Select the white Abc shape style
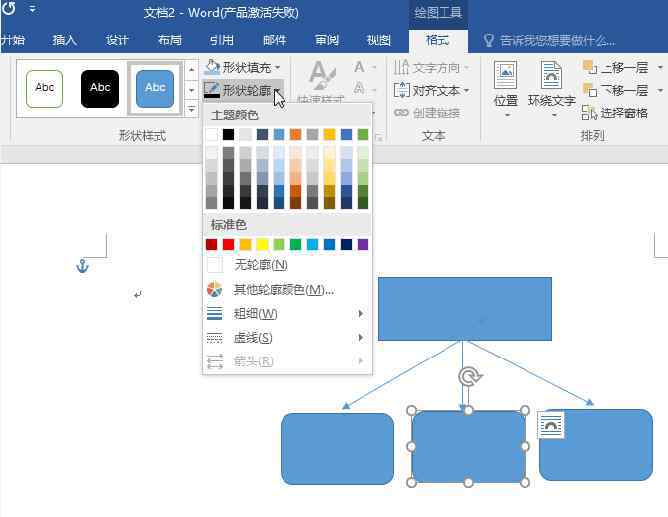Screen dimensions: 668x517 (44, 89)
